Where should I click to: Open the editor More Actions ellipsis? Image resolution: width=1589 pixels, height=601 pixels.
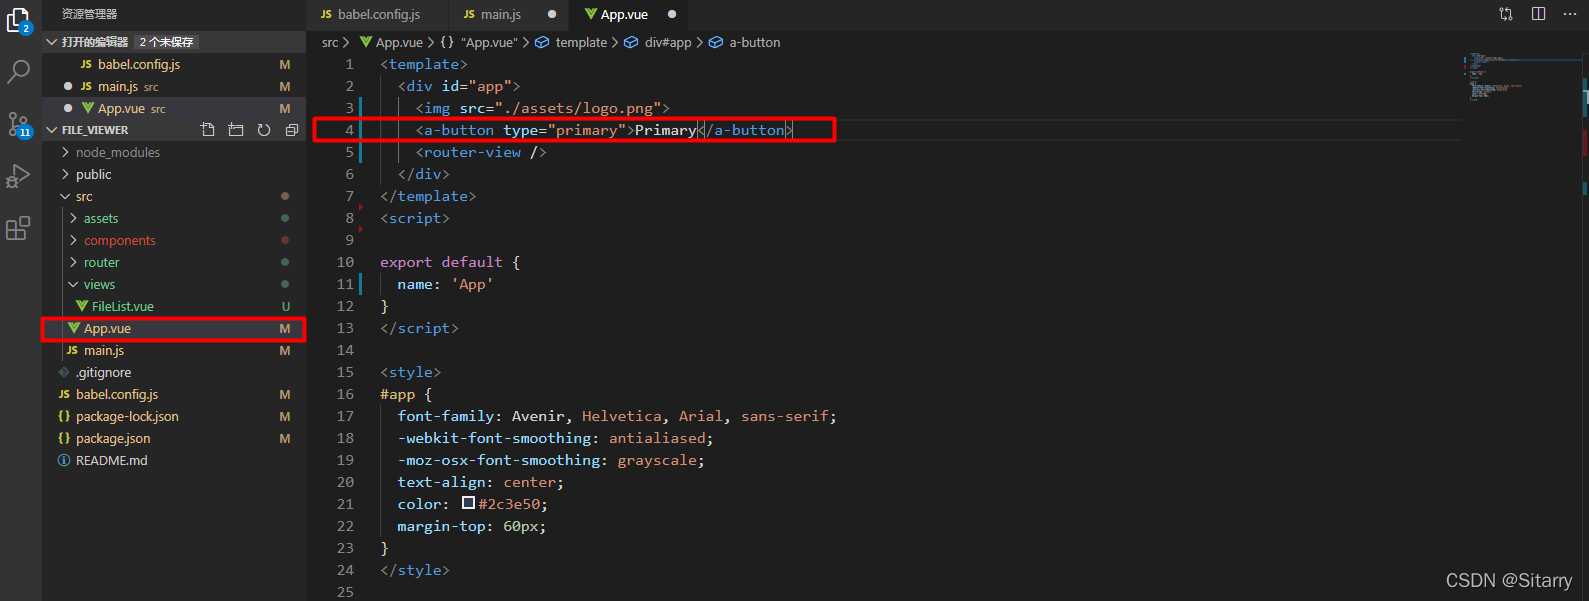1570,14
